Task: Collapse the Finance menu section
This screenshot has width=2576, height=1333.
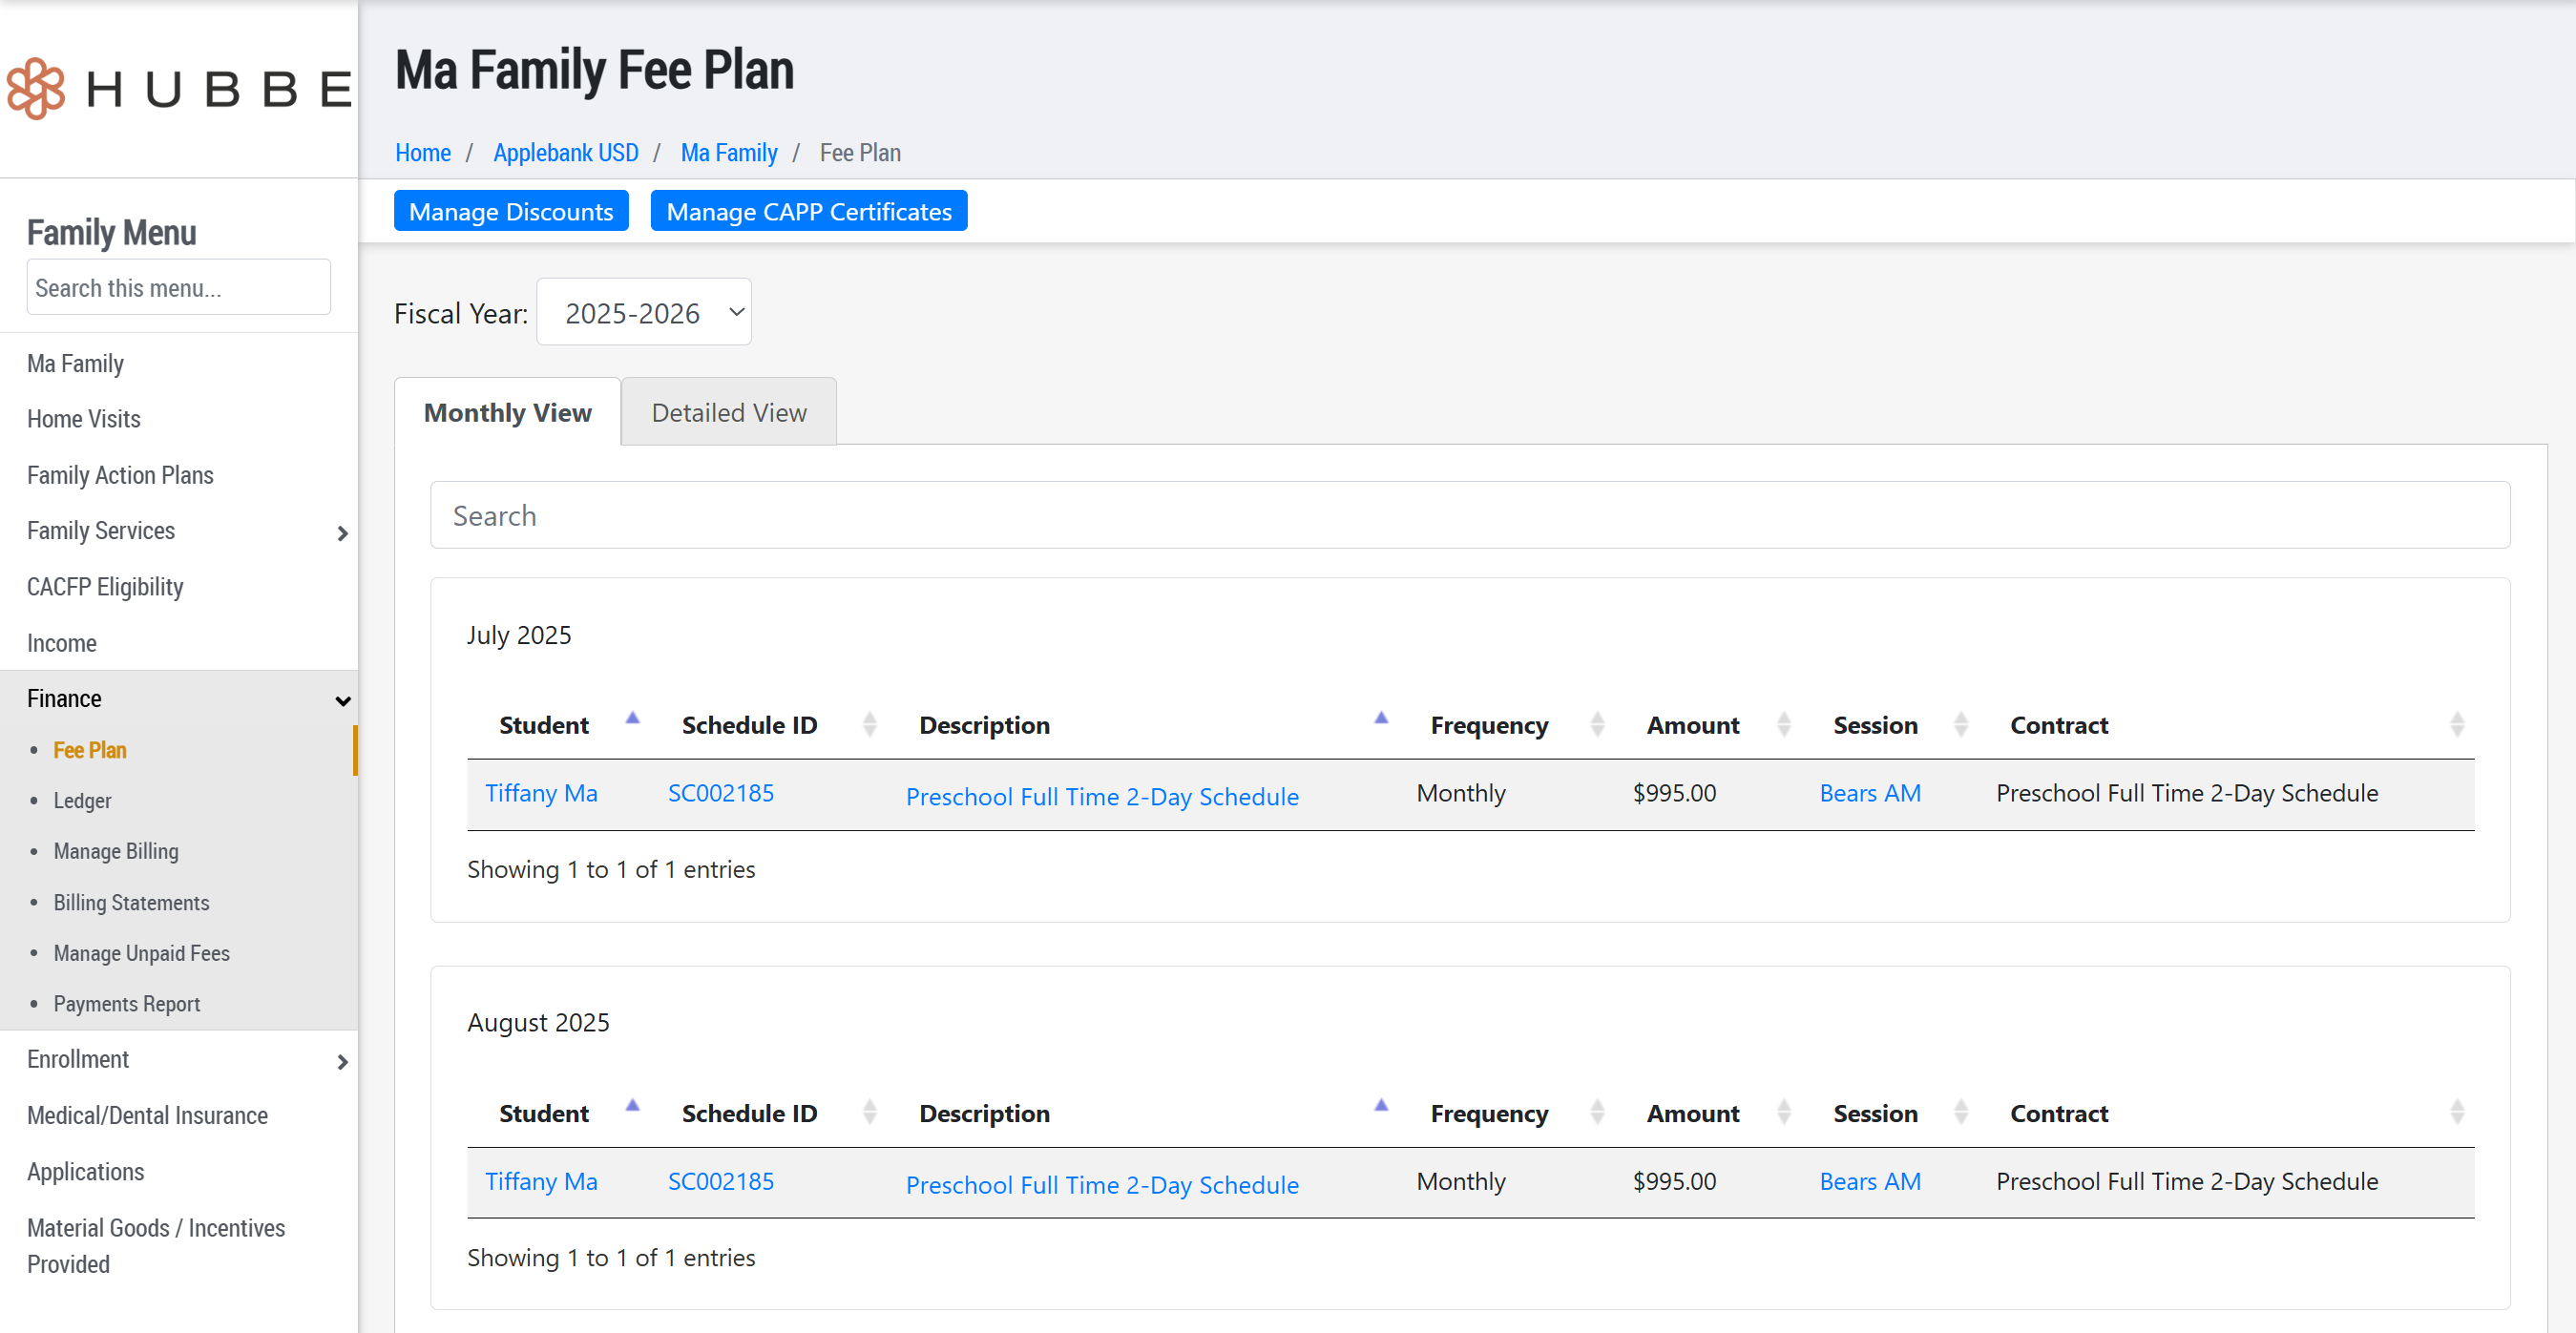Action: click(342, 700)
